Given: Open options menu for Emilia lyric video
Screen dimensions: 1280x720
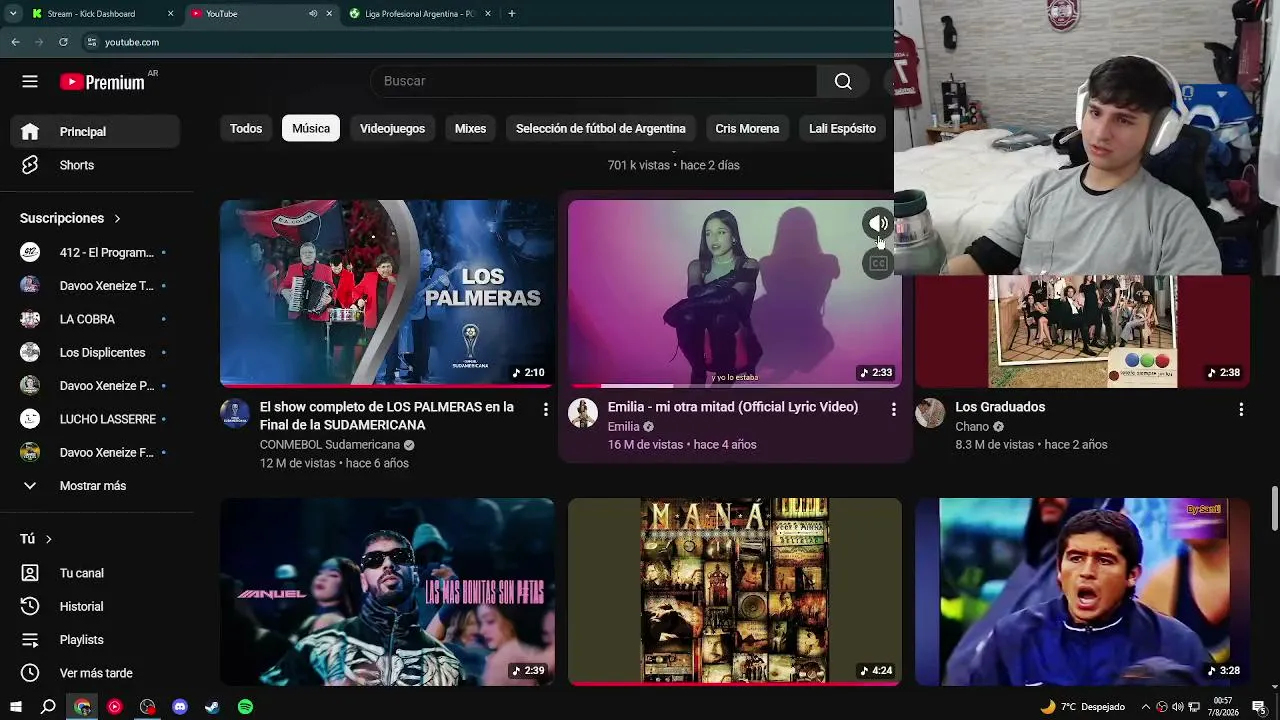Looking at the screenshot, I should 893,409.
